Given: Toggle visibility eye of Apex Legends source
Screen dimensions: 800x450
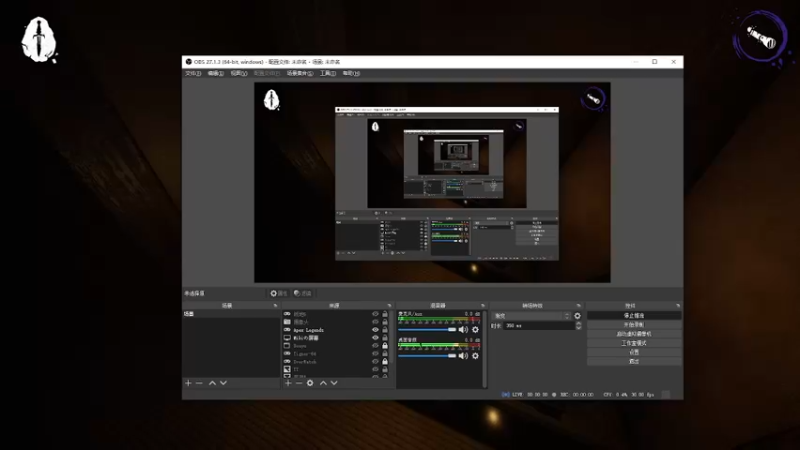Looking at the screenshot, I should (x=376, y=330).
